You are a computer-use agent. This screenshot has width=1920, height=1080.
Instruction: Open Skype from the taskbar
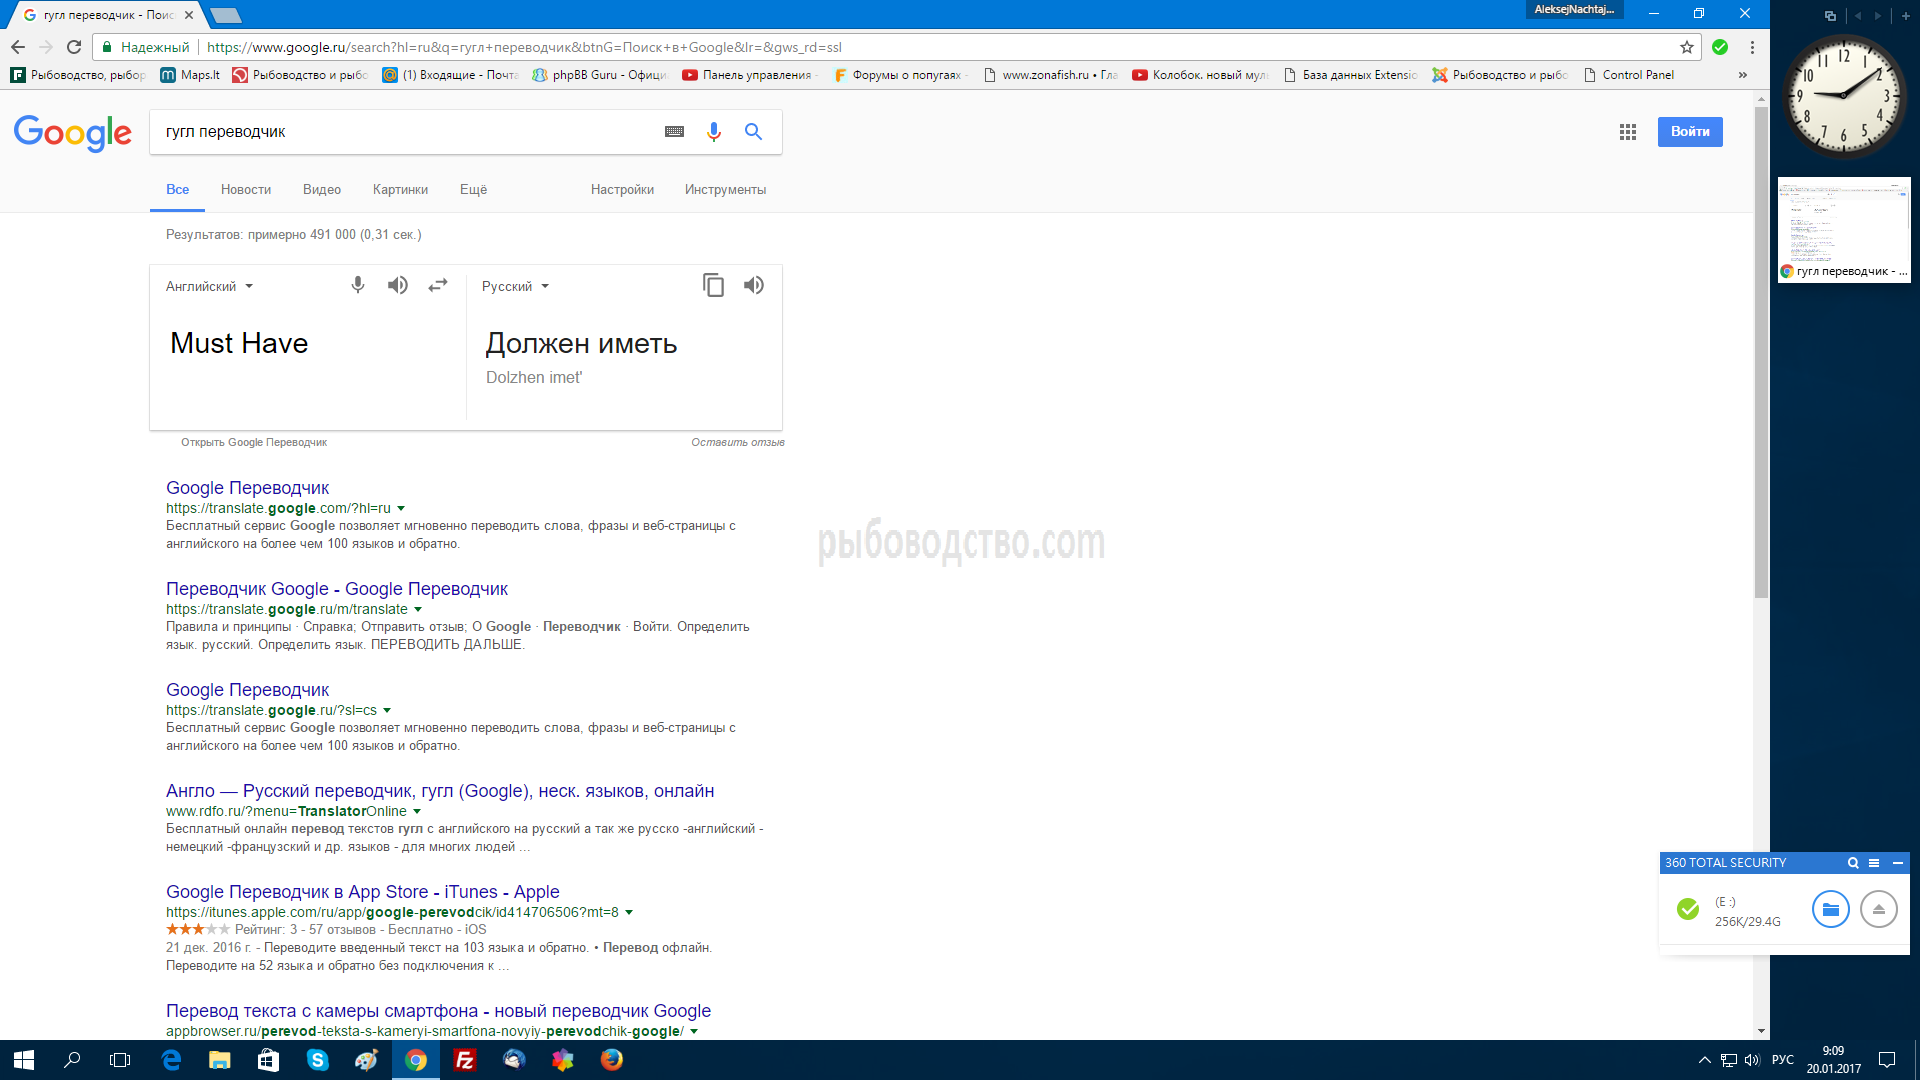318,1060
